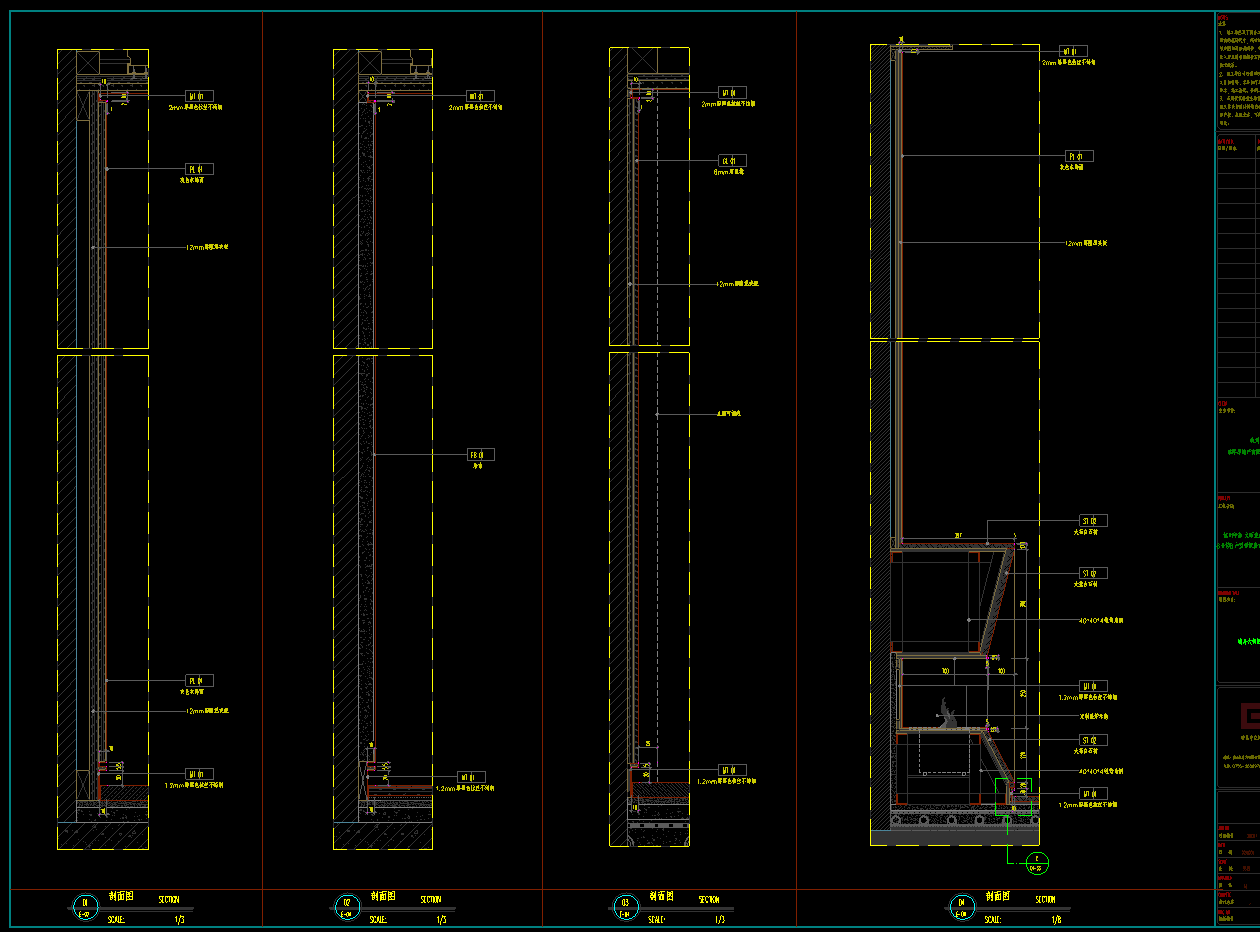Click the green detail callout circle below section 04
This screenshot has height=932, width=1260.
pyautogui.click(x=1039, y=861)
